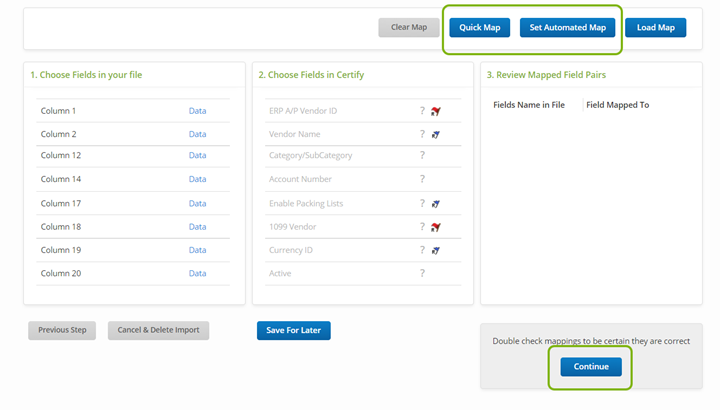Click the blue flag icon next to Currency ID
The height and width of the screenshot is (410, 720).
[x=436, y=250]
